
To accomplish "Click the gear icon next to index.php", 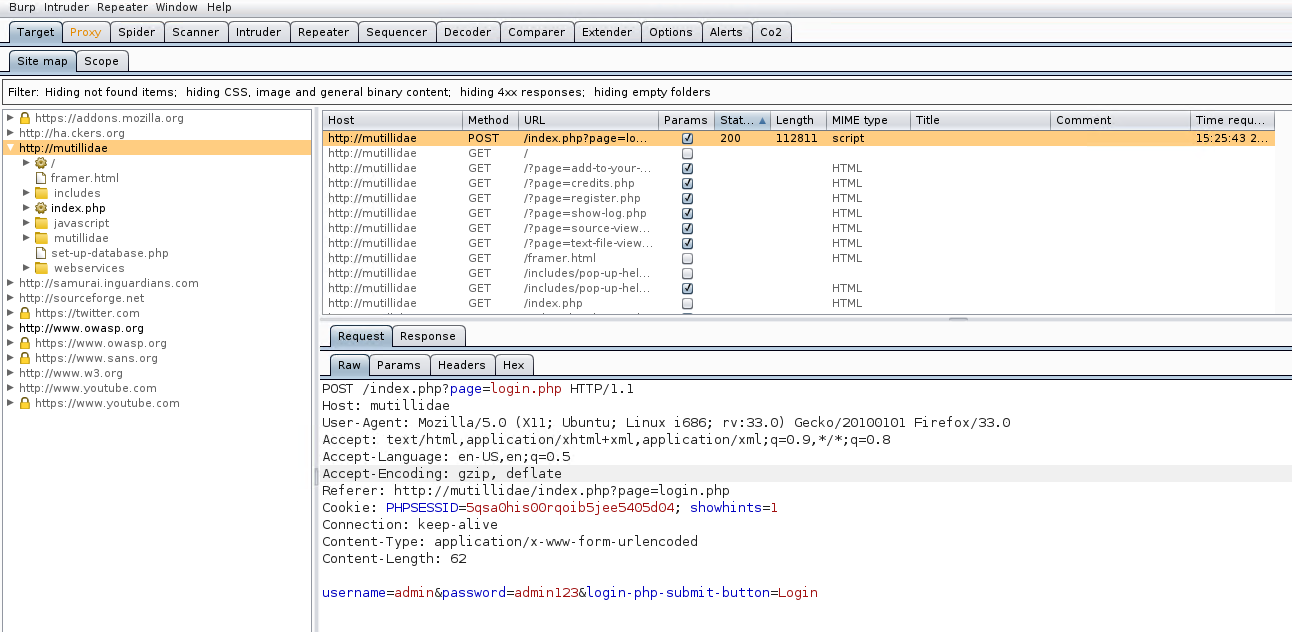I will click(41, 208).
